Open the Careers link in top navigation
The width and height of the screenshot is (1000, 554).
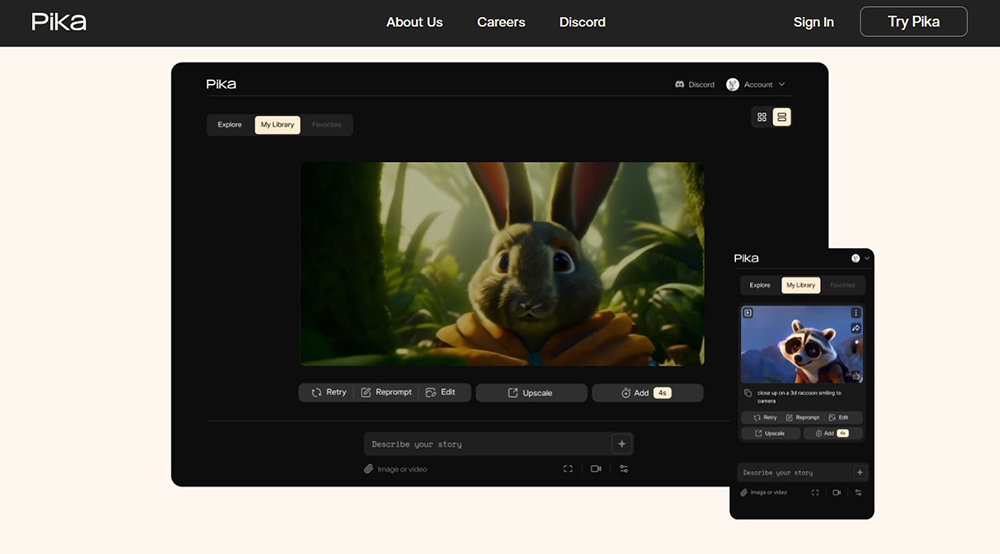point(501,22)
